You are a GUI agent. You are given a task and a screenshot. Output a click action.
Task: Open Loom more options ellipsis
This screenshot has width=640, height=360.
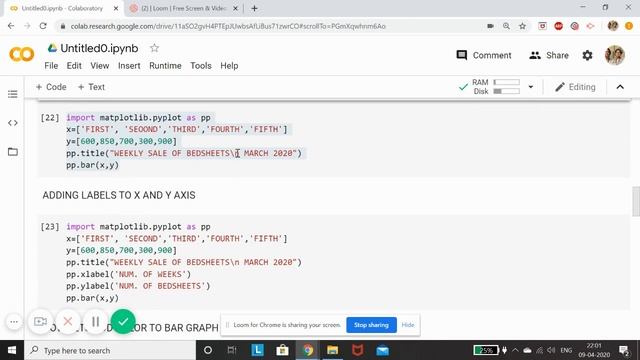13,322
